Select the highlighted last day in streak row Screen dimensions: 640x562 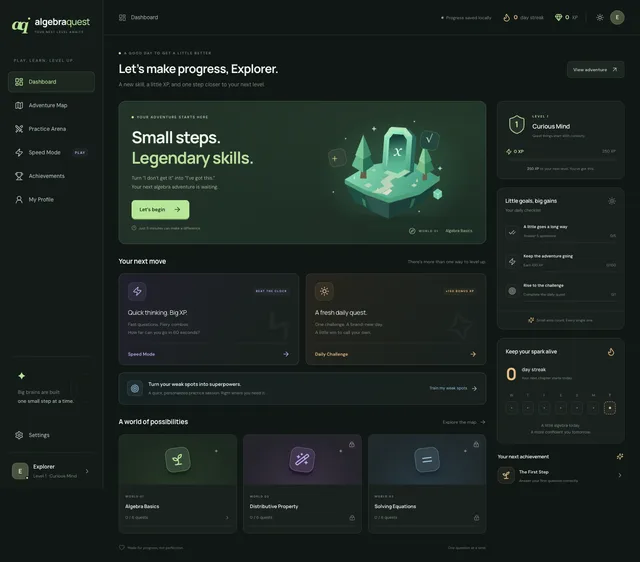(609, 408)
